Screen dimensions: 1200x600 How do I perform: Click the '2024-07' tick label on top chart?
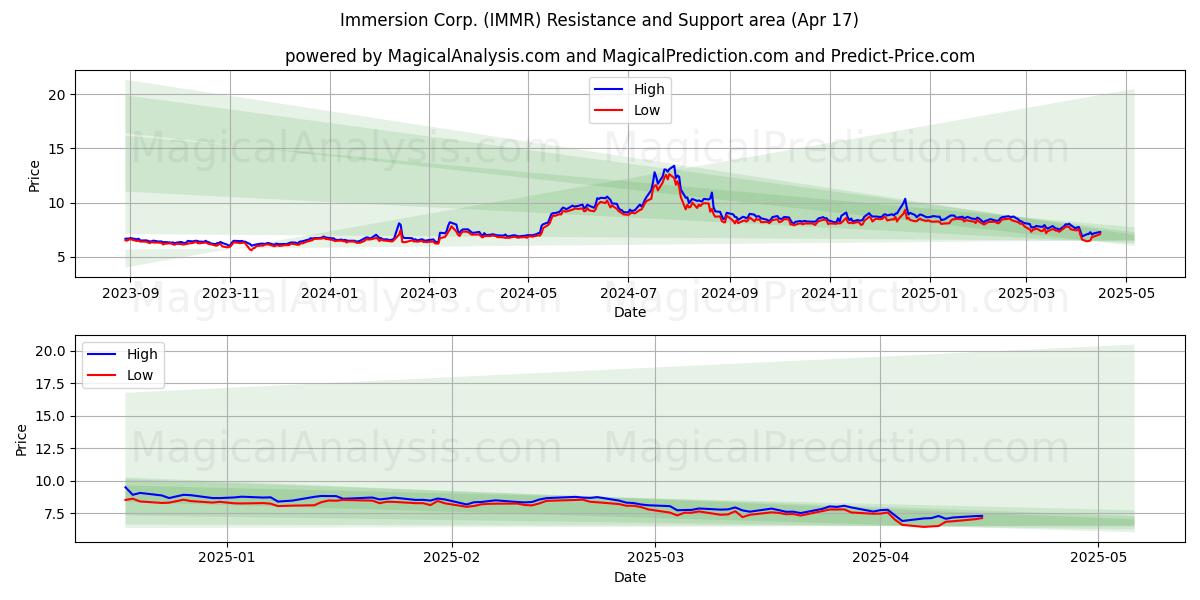[629, 293]
